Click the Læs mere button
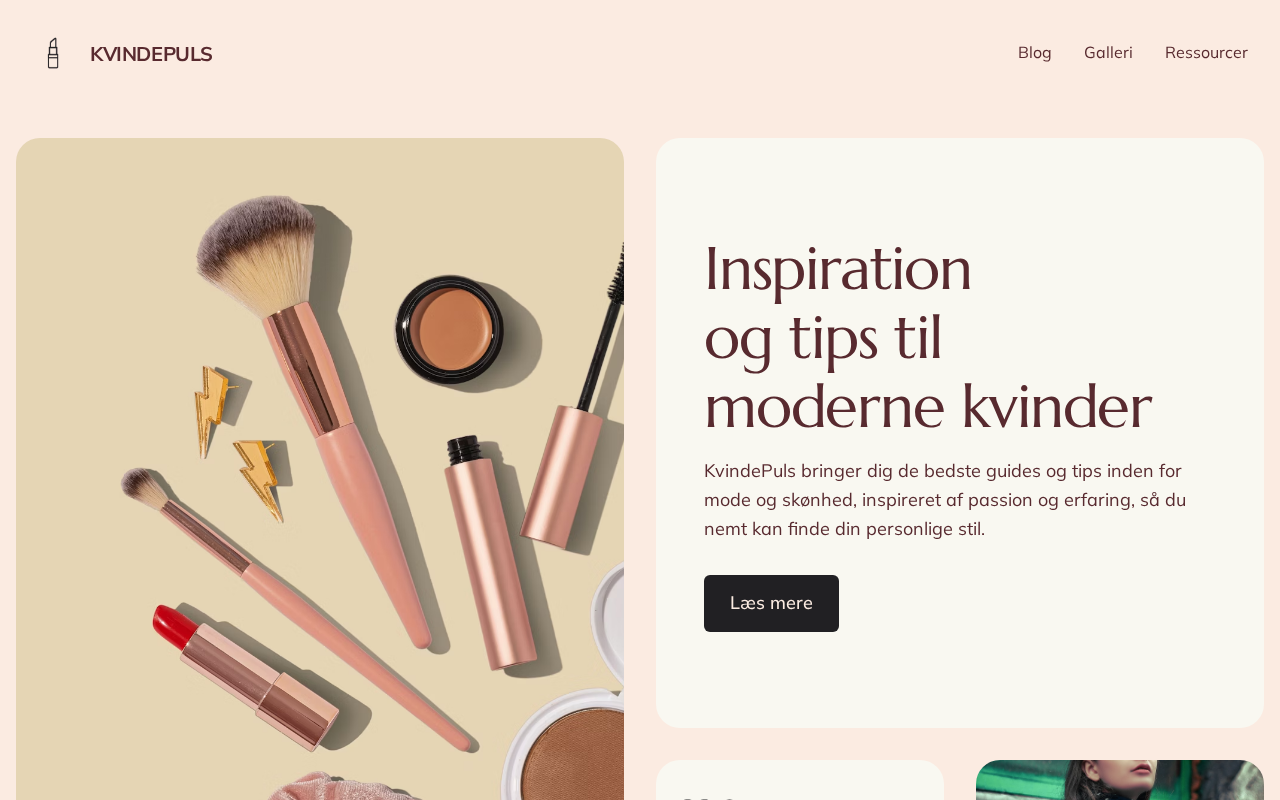 (771, 603)
